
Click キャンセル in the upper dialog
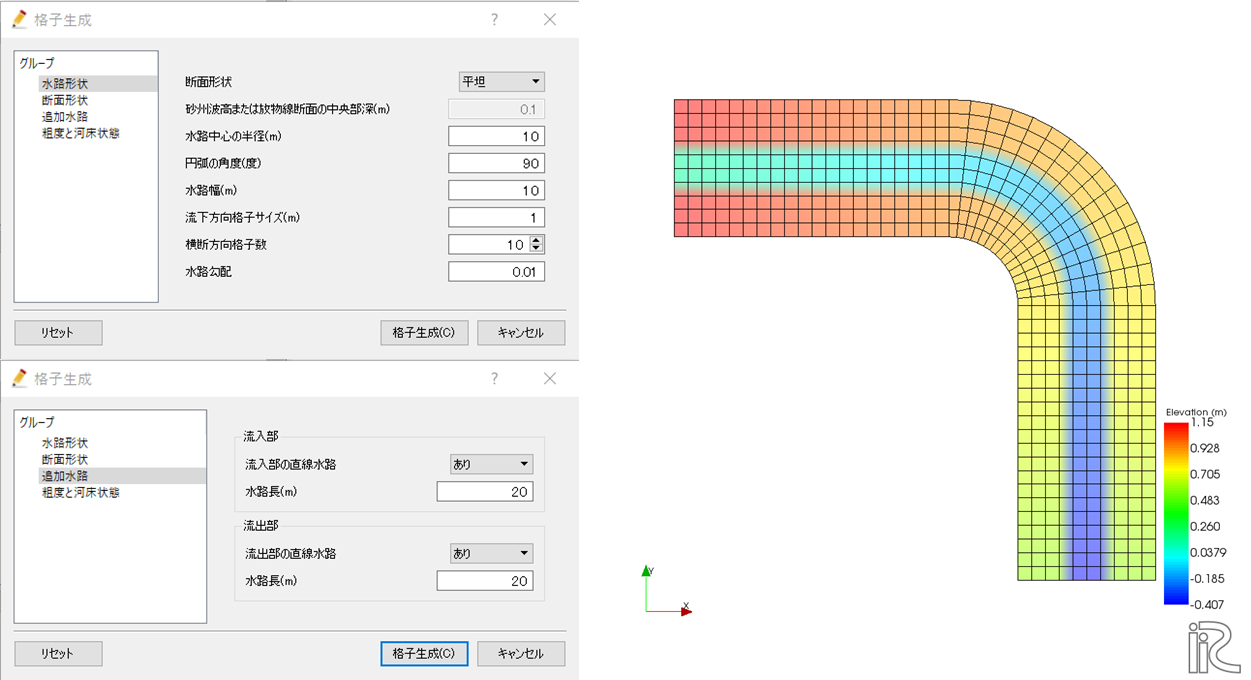pos(521,333)
